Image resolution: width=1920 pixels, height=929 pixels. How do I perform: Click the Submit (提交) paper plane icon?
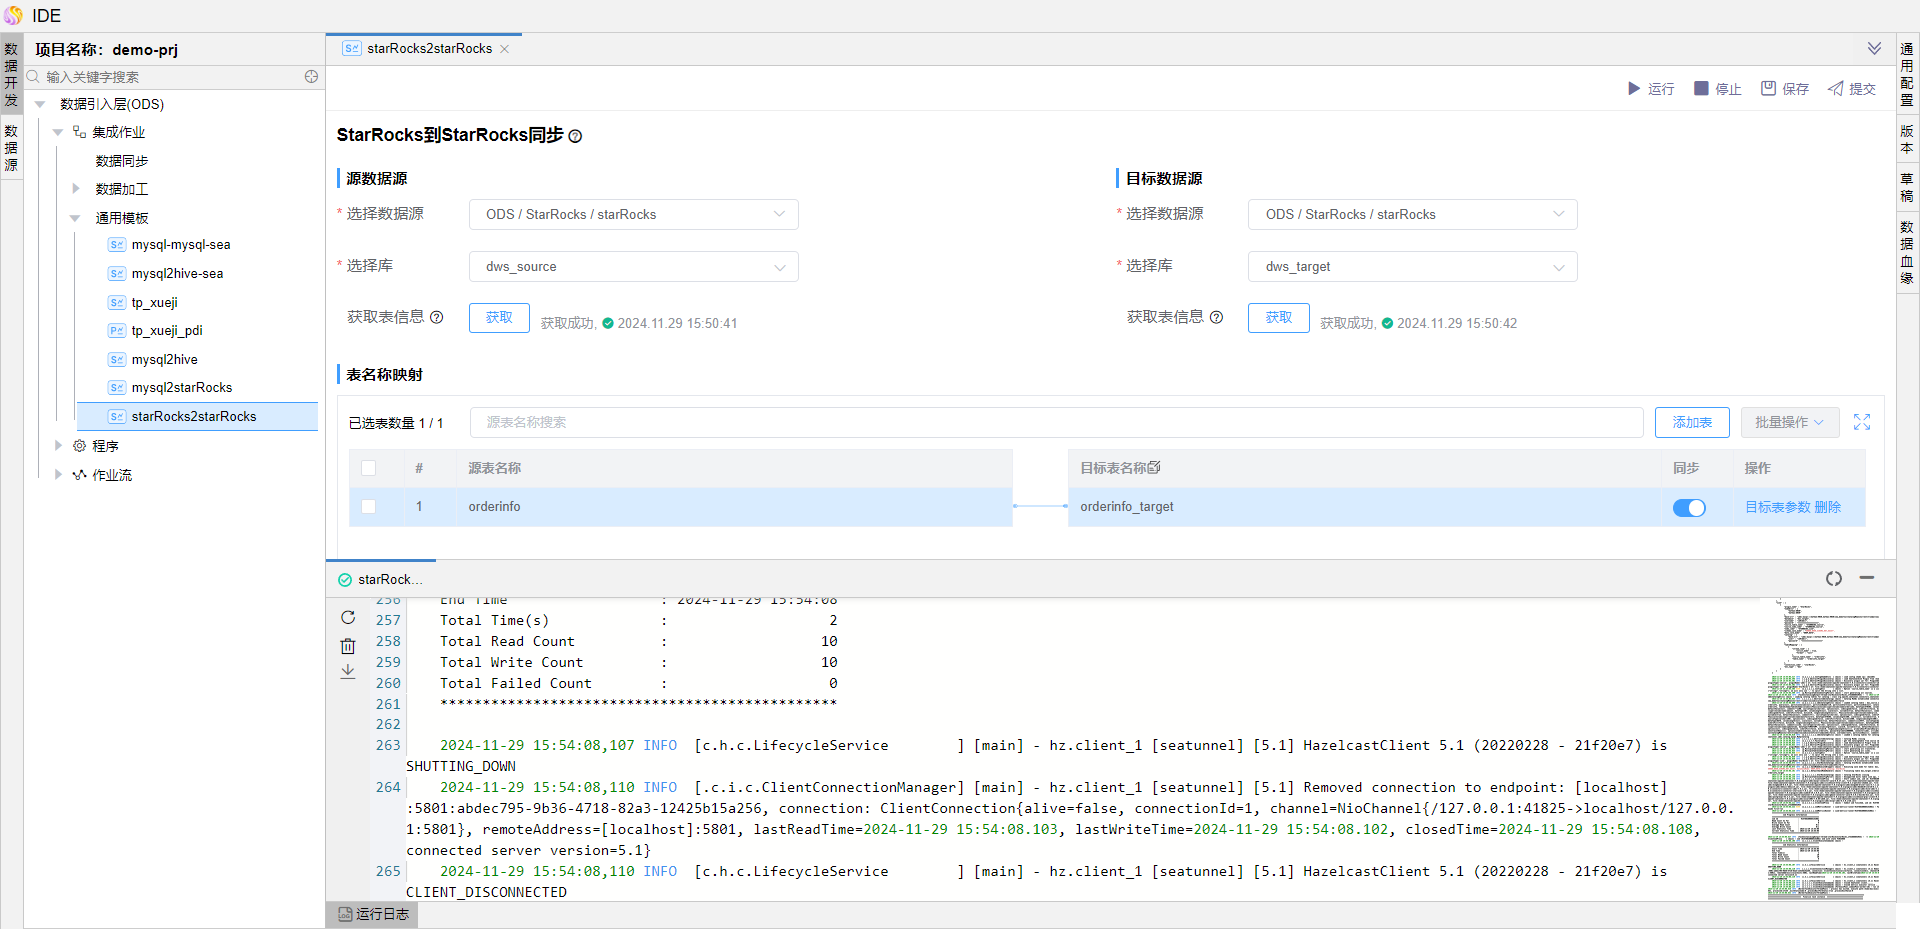pos(1836,89)
